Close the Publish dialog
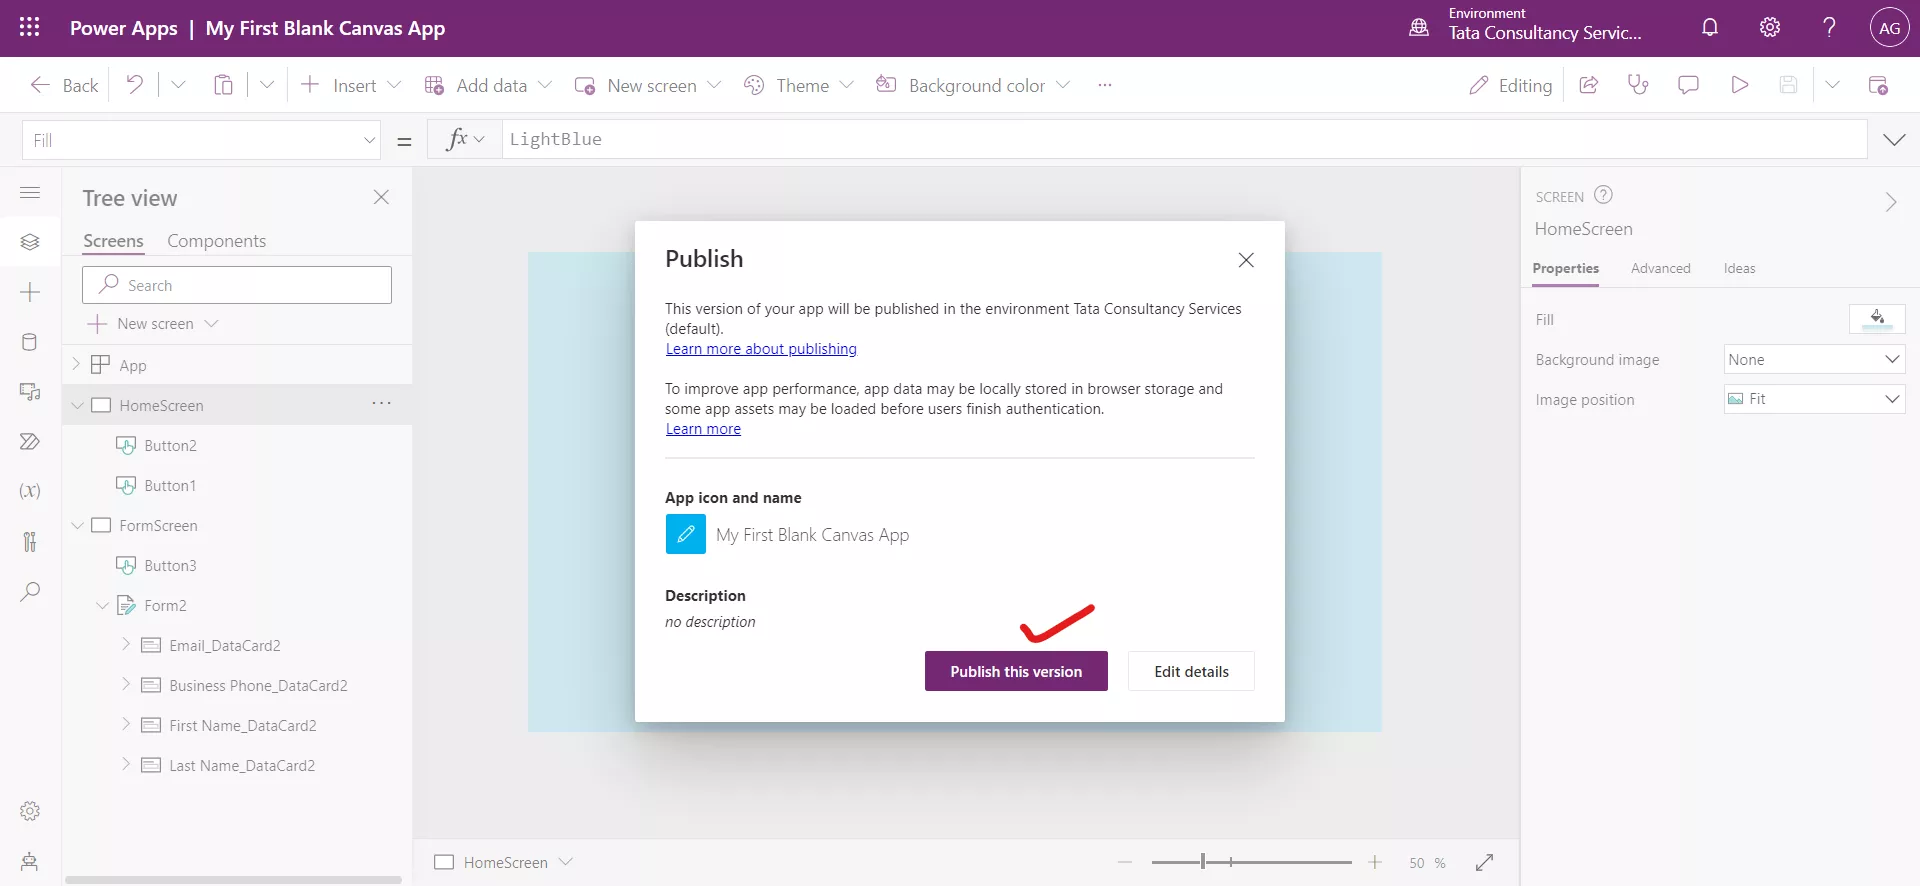 [1246, 260]
